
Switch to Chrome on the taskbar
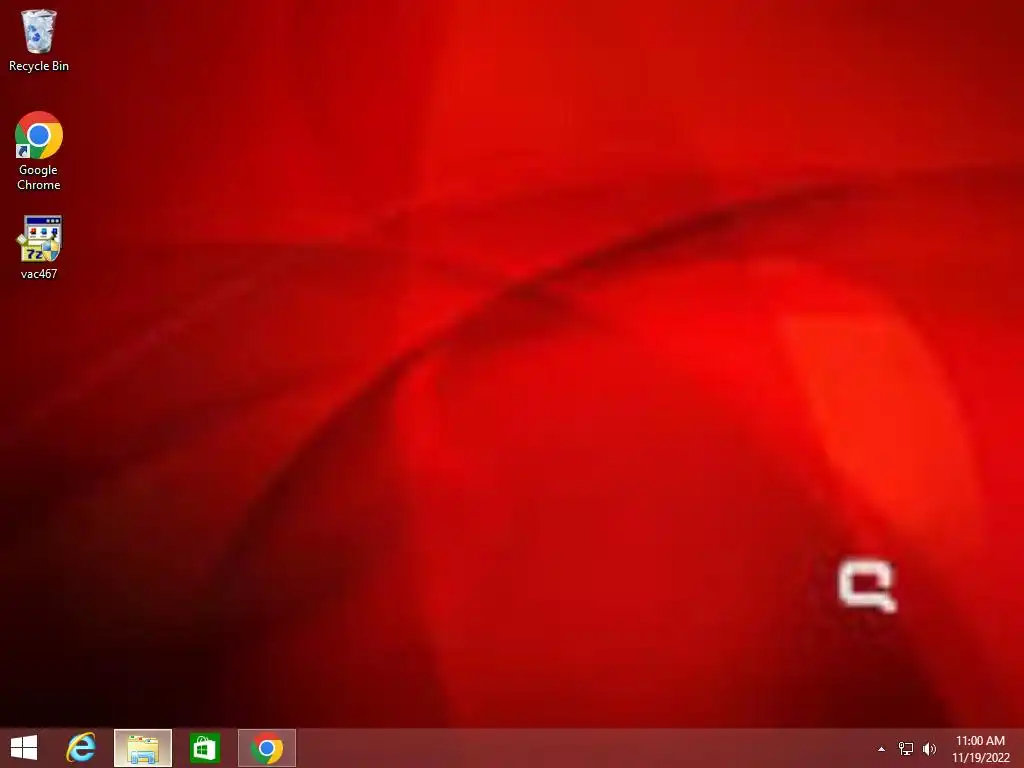tap(266, 748)
